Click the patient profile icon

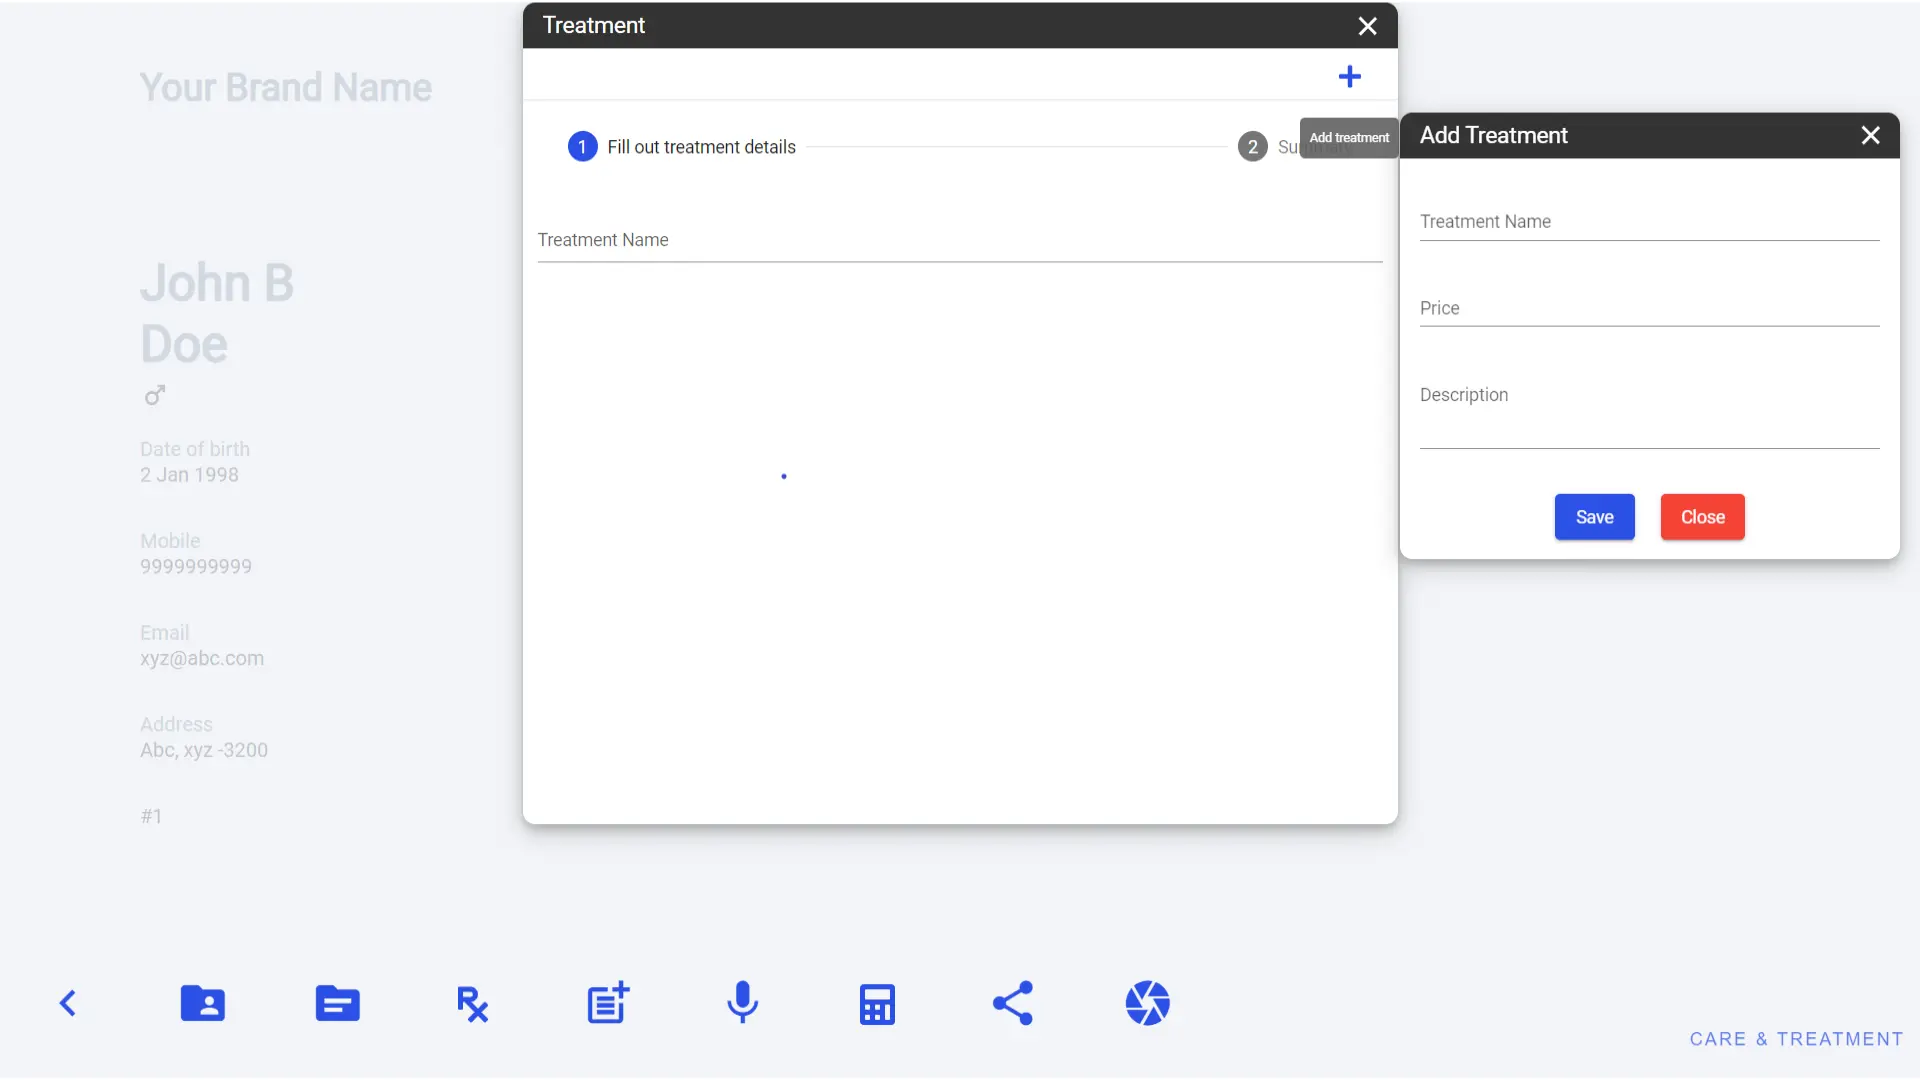203,1004
